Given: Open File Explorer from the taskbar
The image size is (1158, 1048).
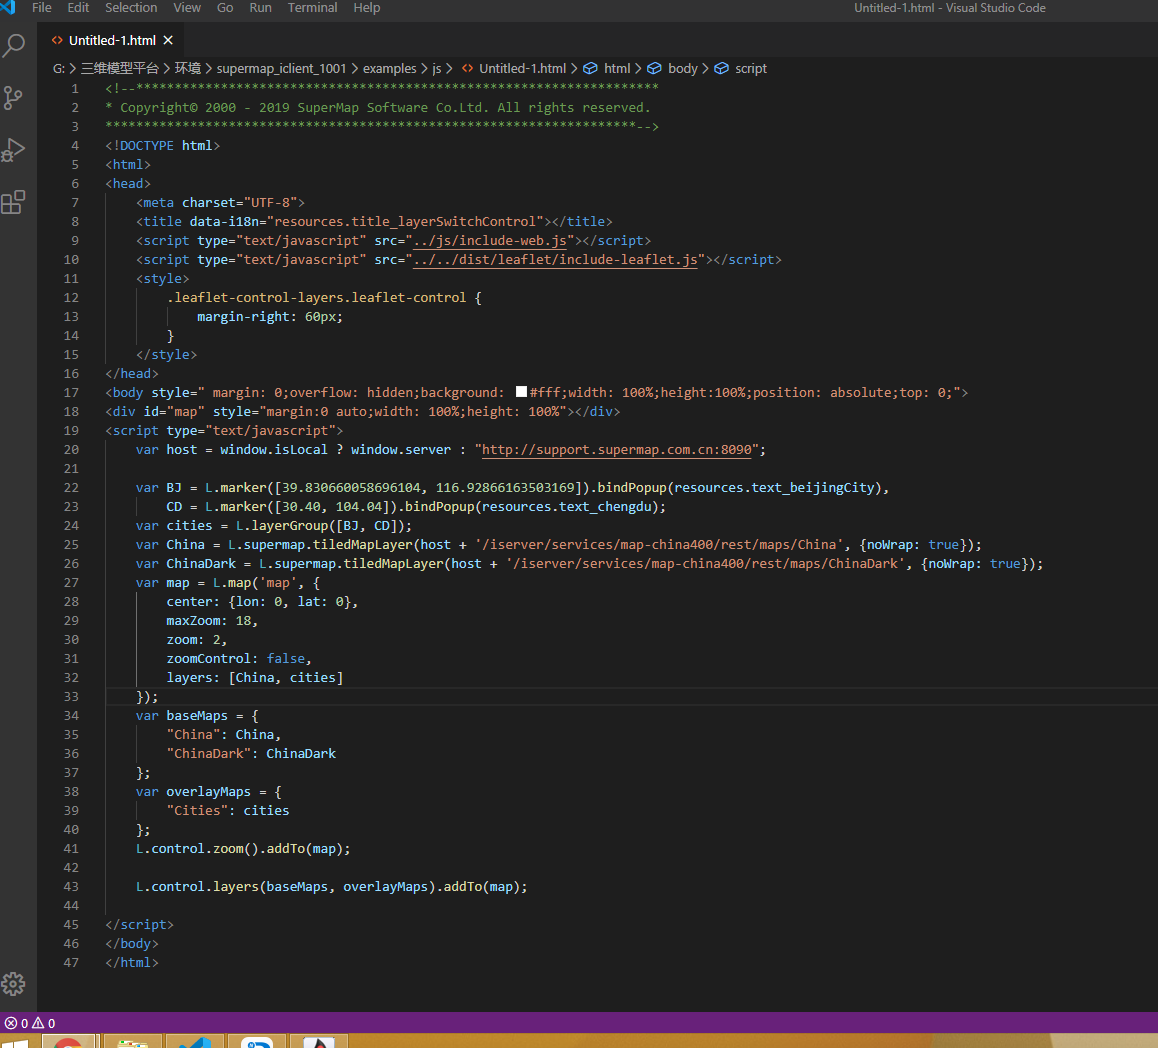Looking at the screenshot, I should tap(132, 1041).
